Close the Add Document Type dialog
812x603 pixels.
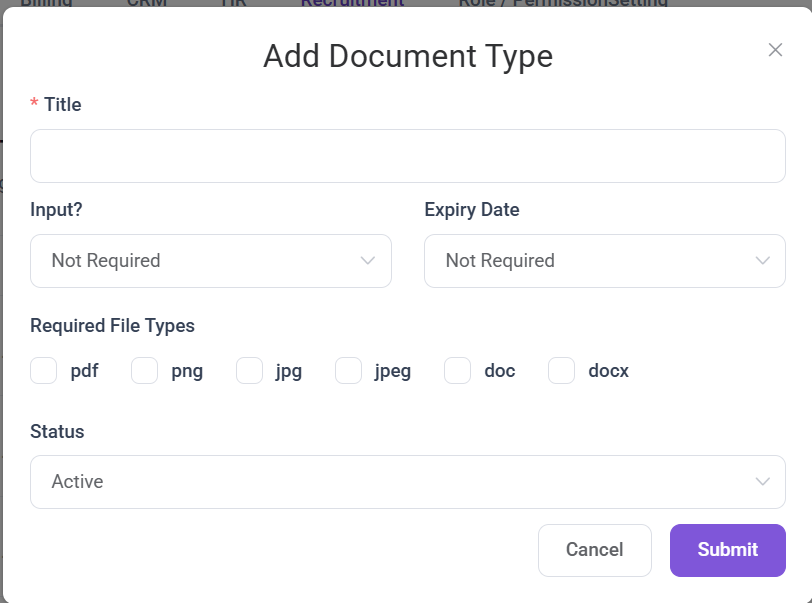click(775, 50)
